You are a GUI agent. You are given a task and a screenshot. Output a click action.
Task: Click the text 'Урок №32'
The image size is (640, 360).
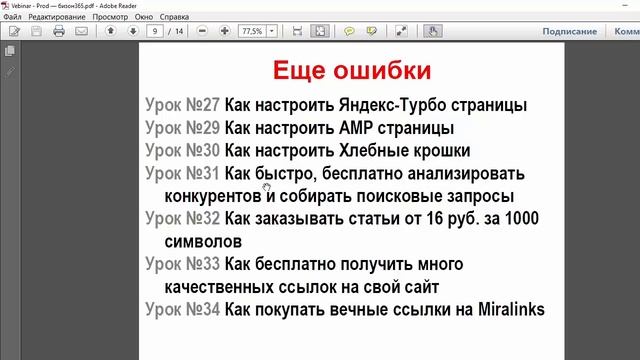coord(182,218)
